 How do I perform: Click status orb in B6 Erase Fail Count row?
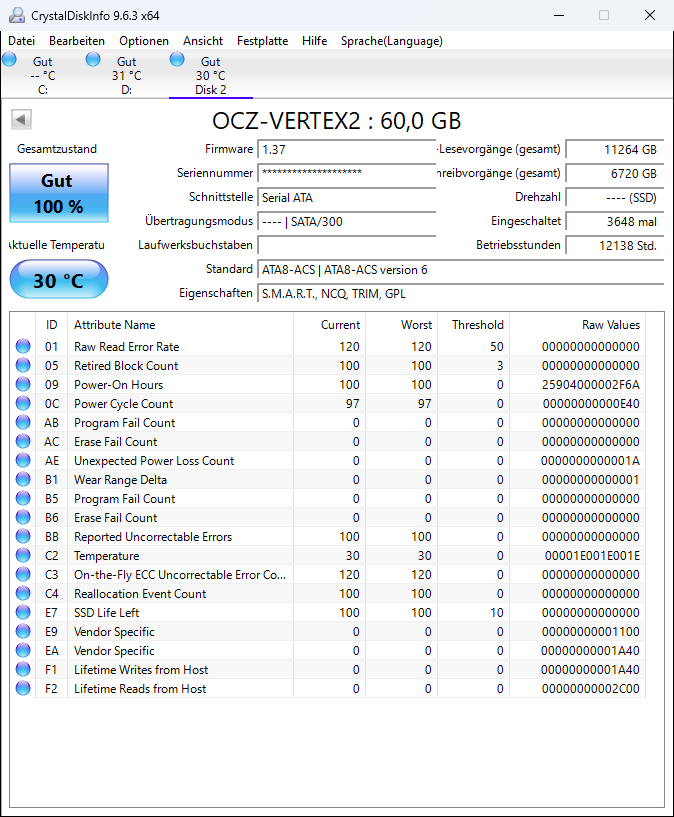coord(23,517)
